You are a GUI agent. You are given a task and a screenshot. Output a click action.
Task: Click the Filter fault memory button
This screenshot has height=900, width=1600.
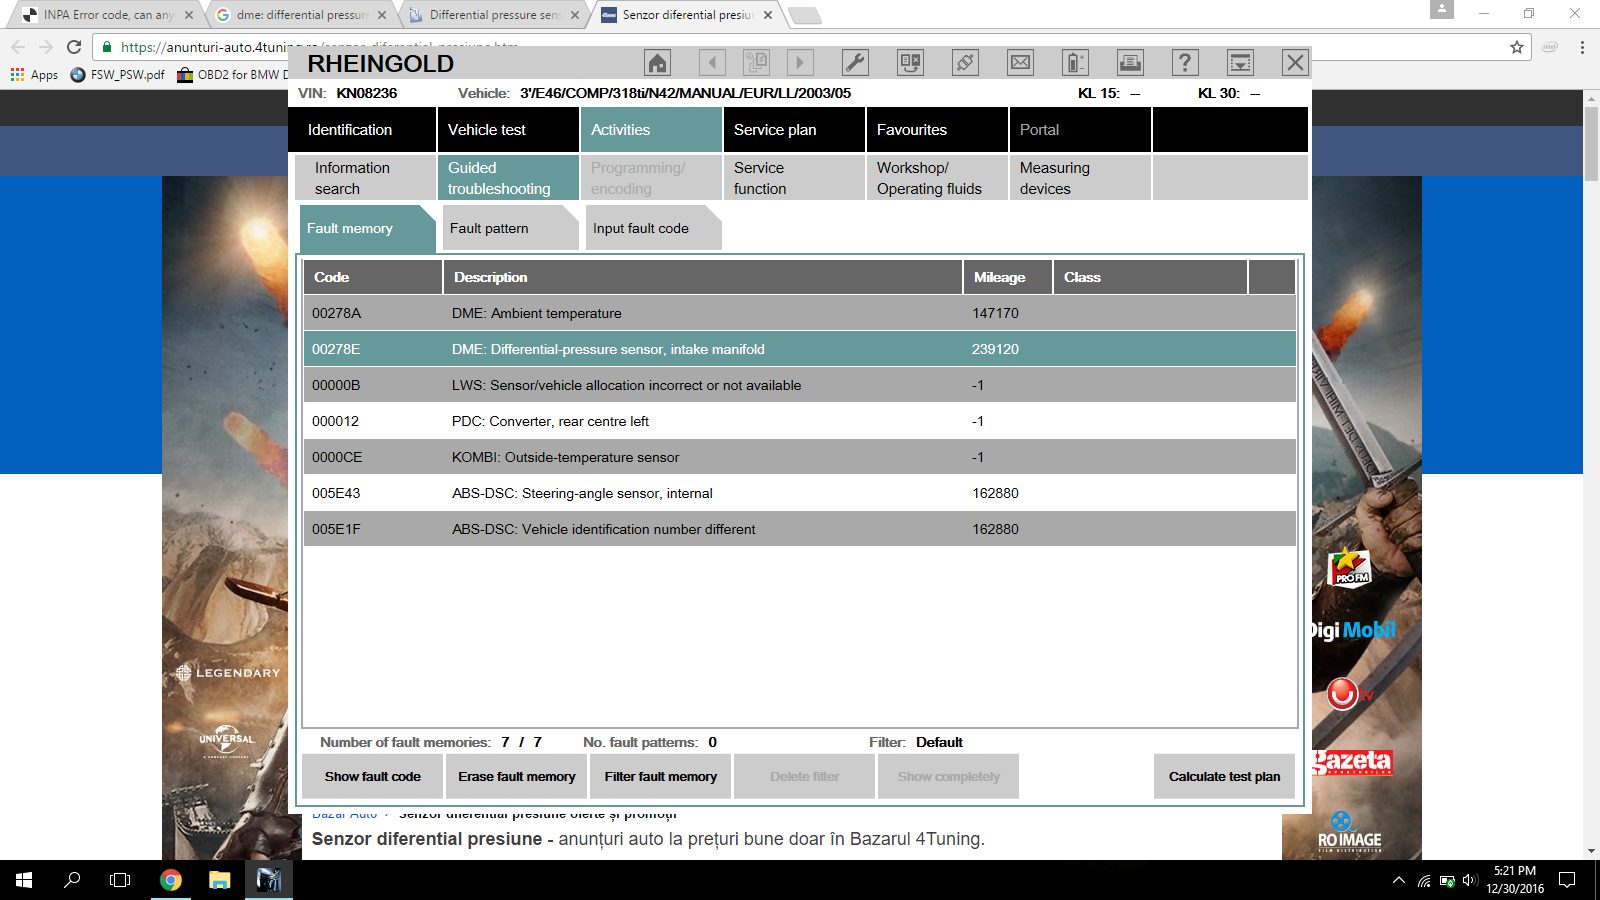click(661, 776)
